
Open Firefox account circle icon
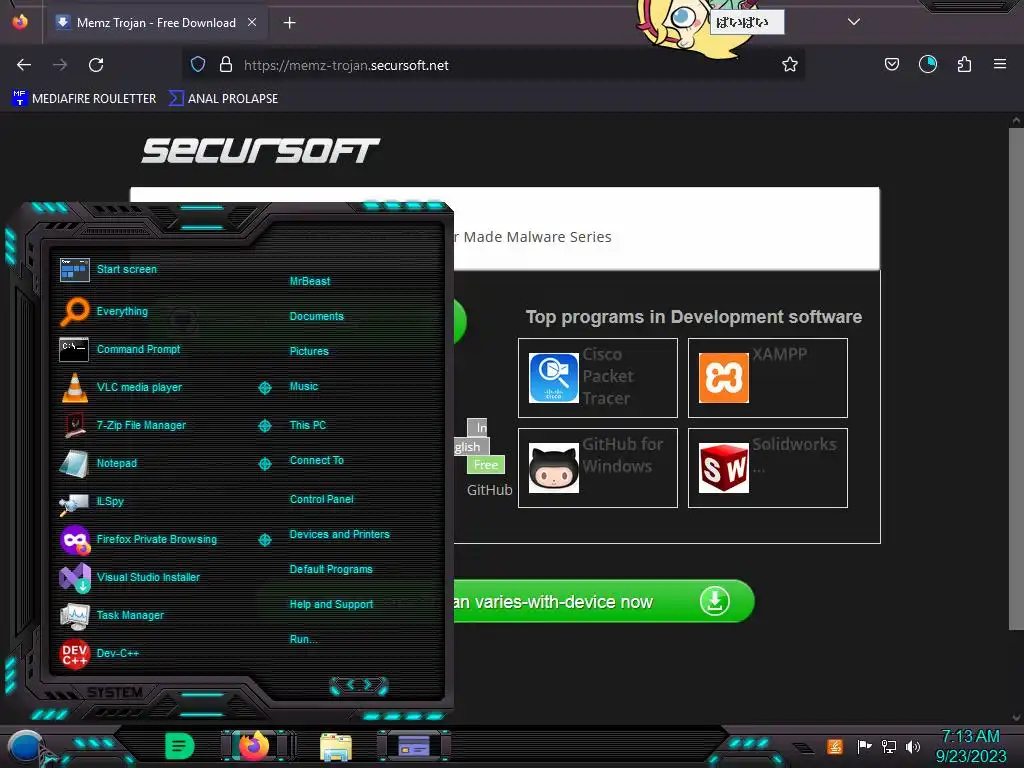point(927,65)
